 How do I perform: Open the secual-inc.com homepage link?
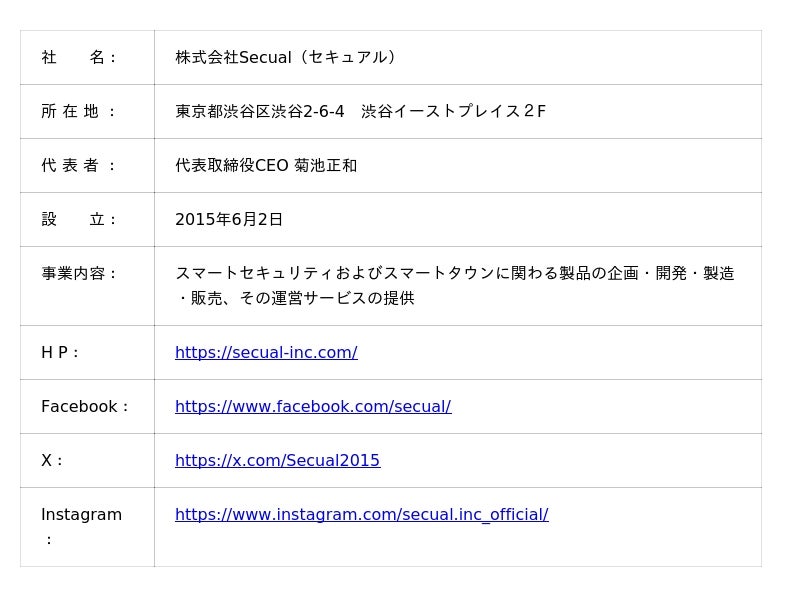[x=266, y=352]
